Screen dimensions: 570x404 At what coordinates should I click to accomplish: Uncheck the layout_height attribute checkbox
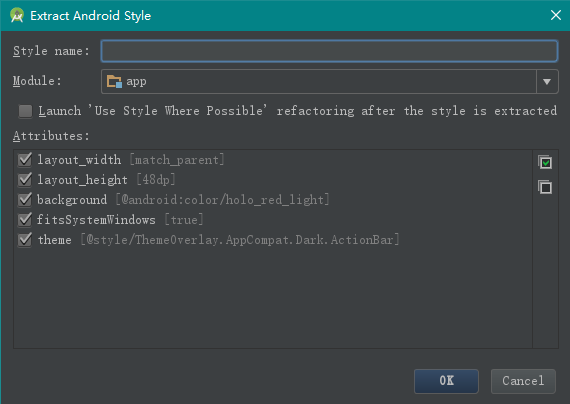[x=25, y=180]
